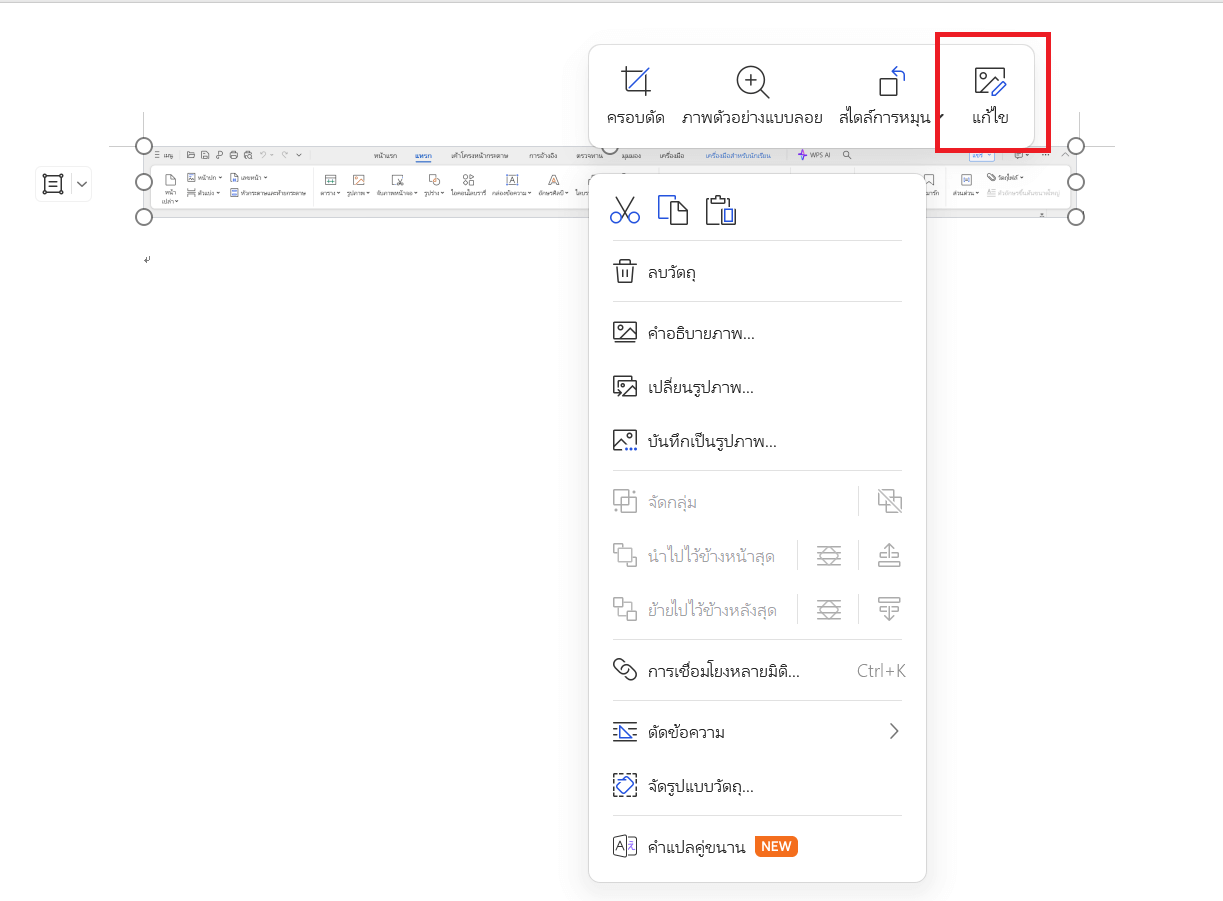This screenshot has width=1223, height=901.
Task: Expand the dropdown arrow next to สไตล์การหมุน
Action: coord(940,117)
